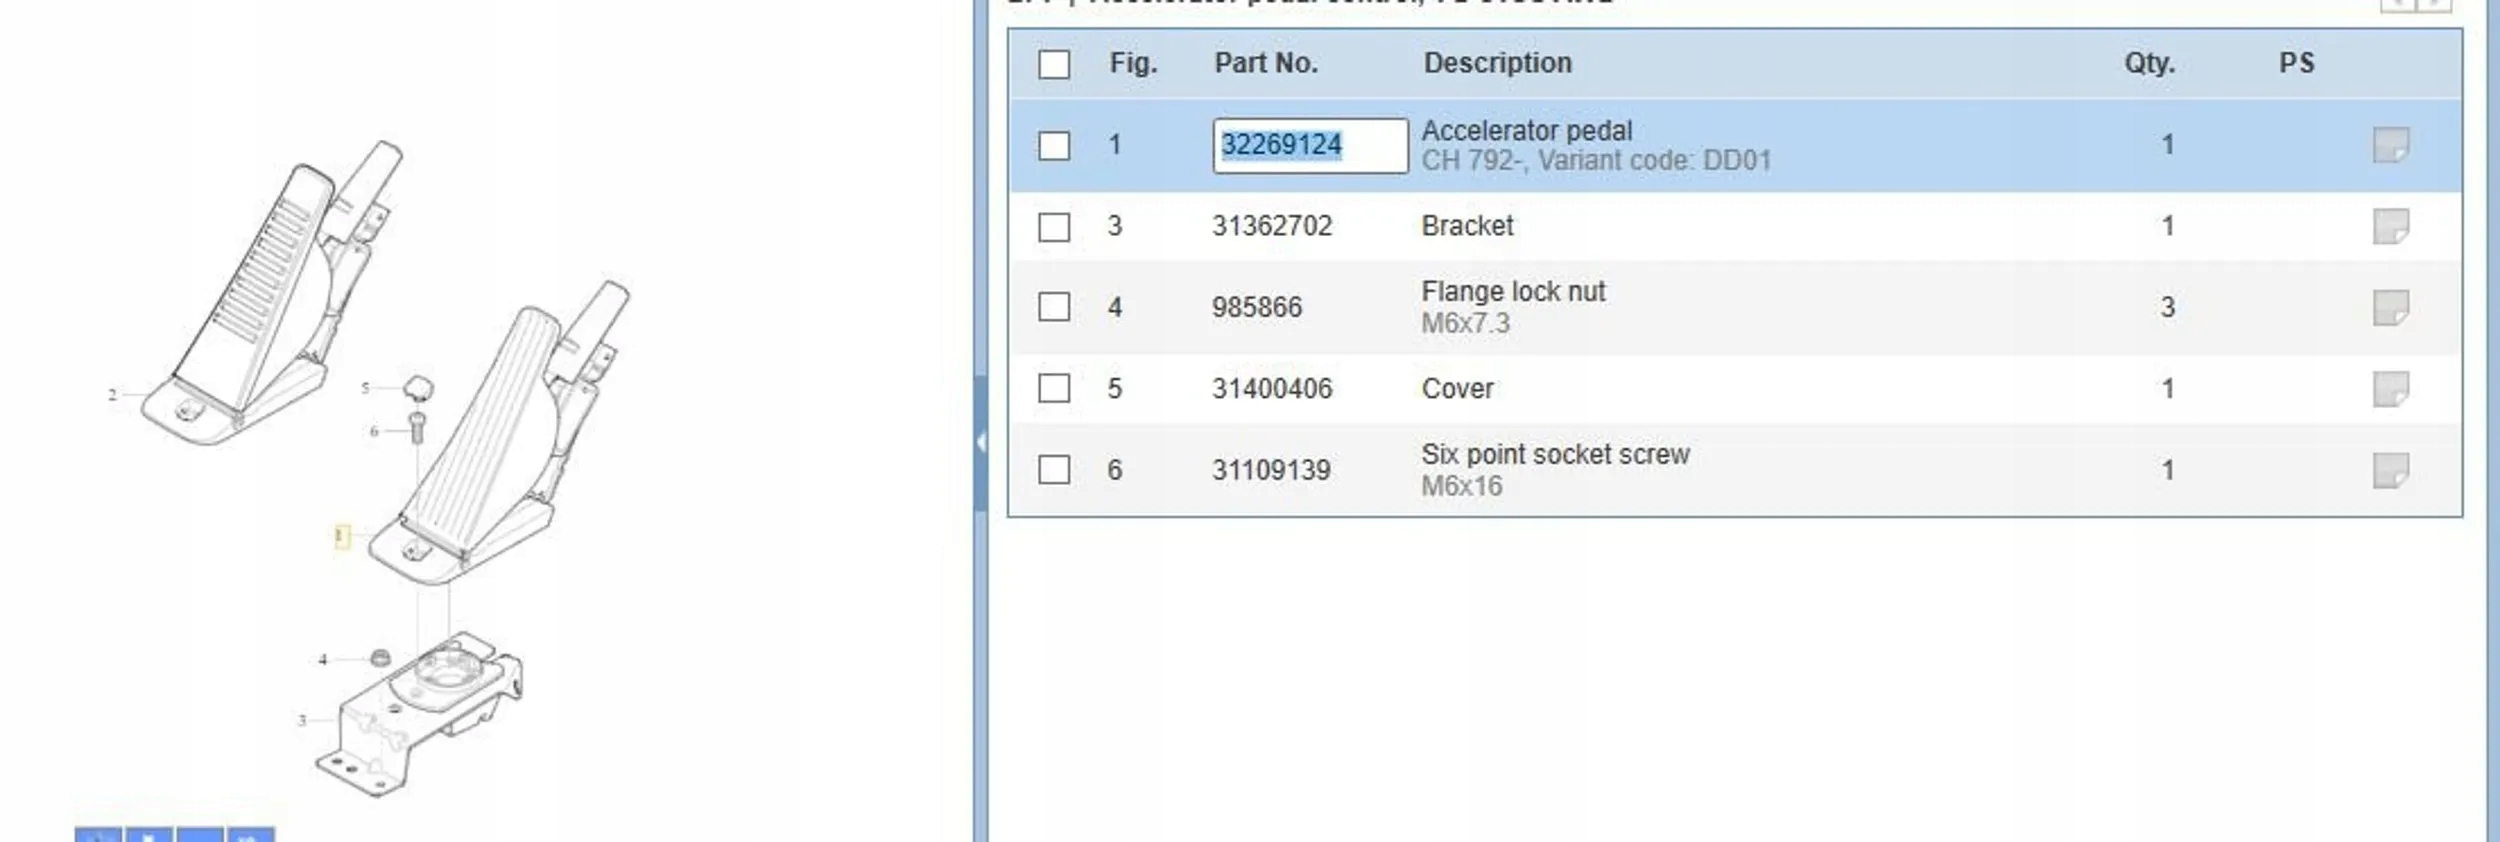The height and width of the screenshot is (842, 2500).
Task: Sort by the Description column header
Action: [x=1498, y=63]
